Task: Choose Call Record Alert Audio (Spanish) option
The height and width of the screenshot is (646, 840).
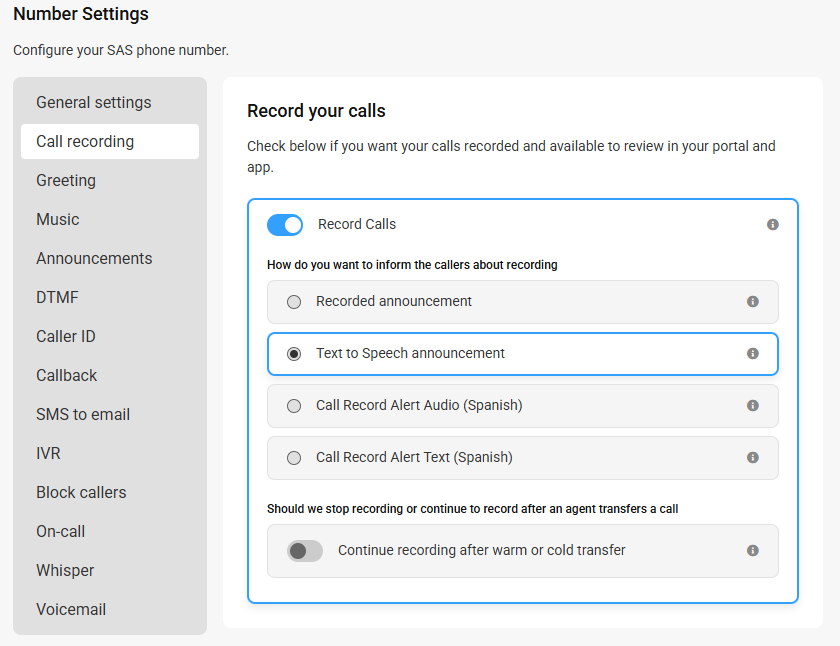Action: point(294,406)
